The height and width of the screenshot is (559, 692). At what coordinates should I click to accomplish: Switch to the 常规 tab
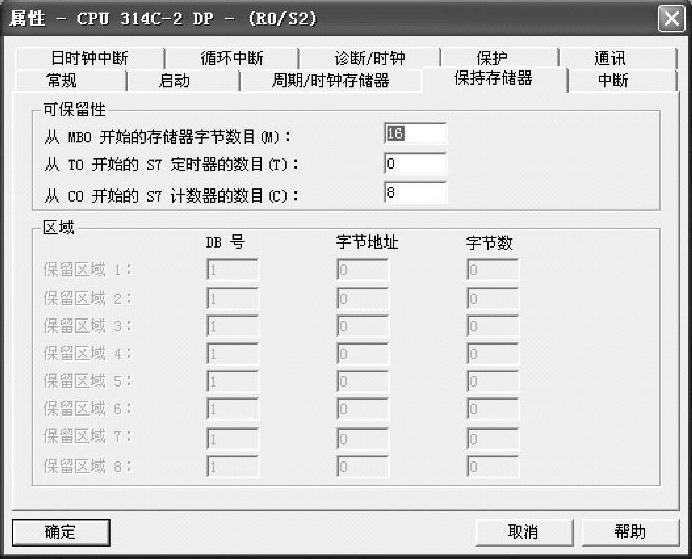point(61,80)
